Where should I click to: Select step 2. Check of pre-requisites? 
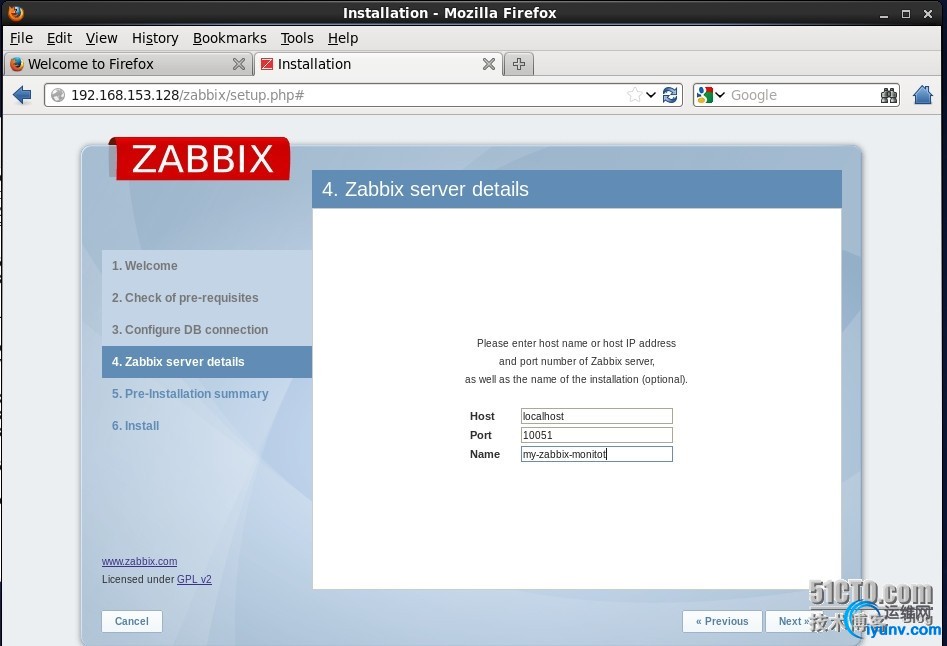click(207, 298)
